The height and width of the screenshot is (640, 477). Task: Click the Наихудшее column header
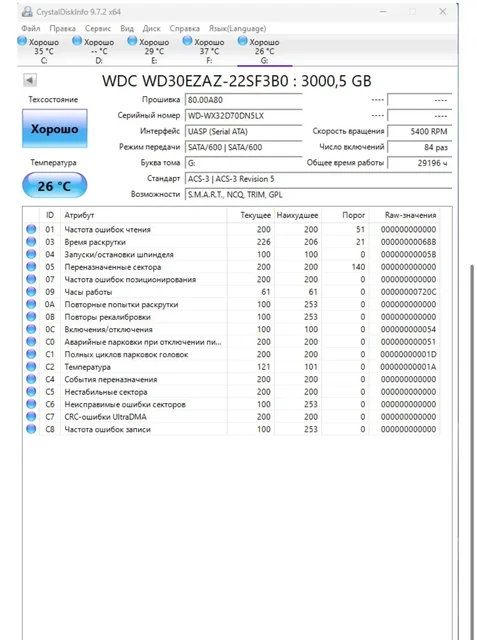point(297,215)
